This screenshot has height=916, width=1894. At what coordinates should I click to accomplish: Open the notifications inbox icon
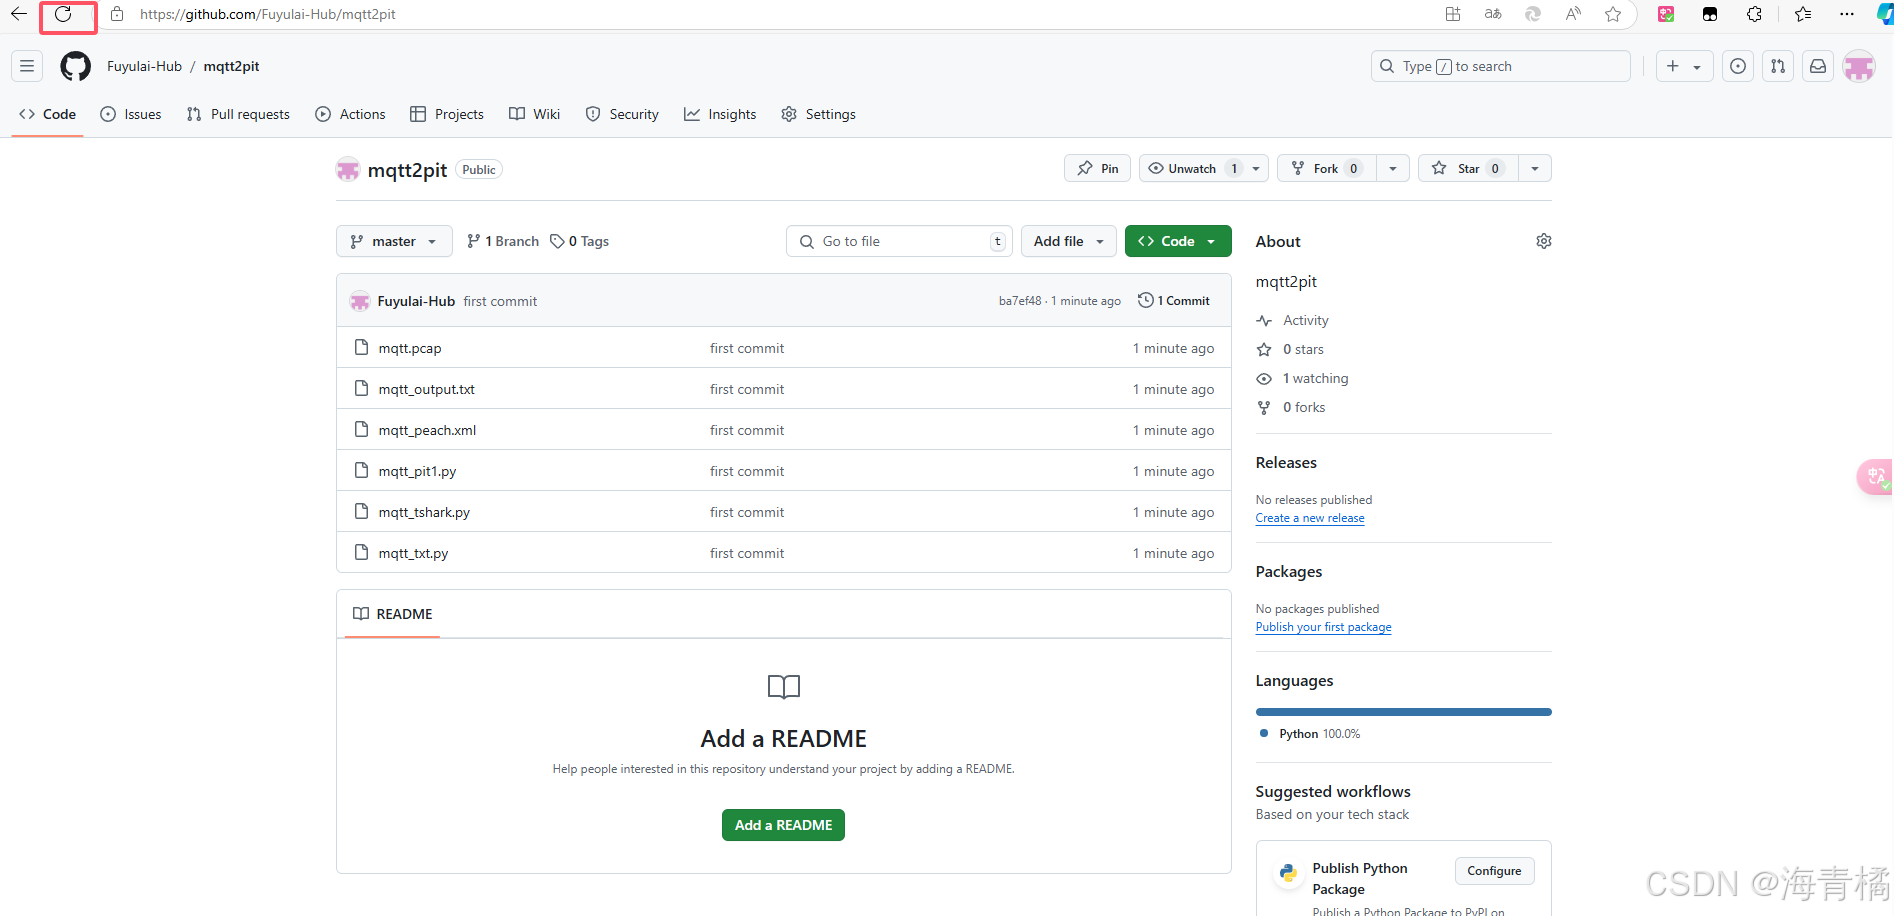coord(1818,66)
